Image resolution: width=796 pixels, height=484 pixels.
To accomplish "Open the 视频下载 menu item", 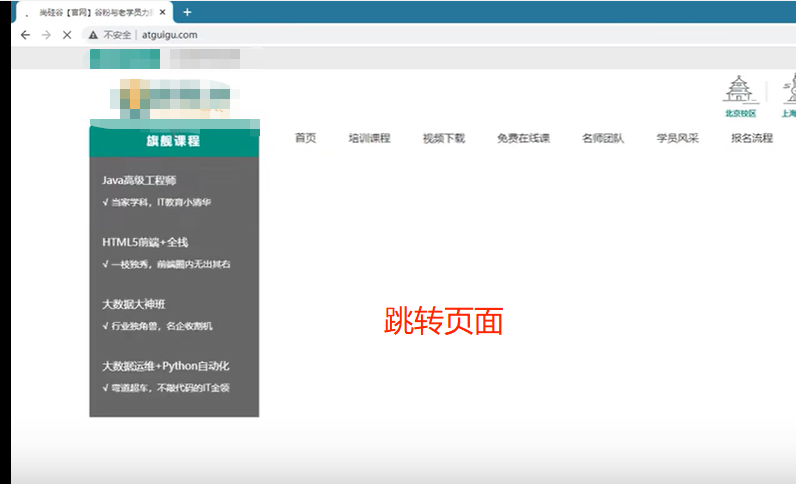I will pos(444,138).
